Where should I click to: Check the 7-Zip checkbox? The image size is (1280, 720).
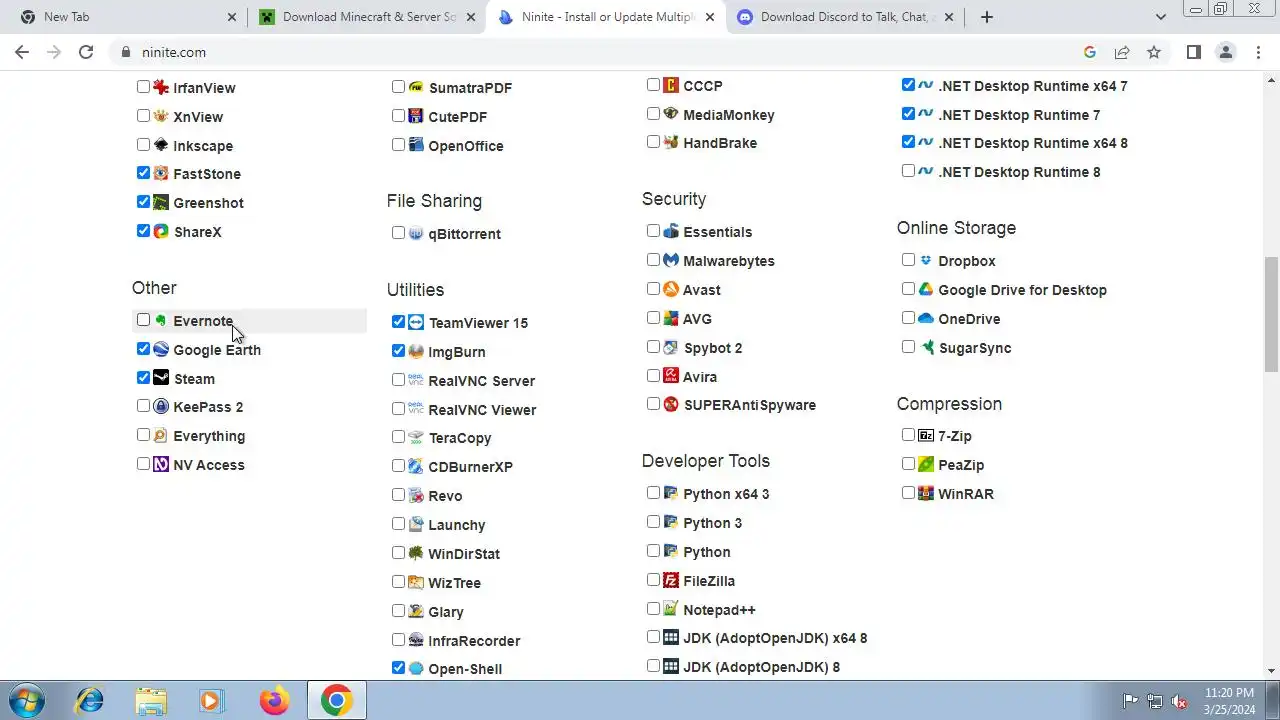(x=908, y=435)
